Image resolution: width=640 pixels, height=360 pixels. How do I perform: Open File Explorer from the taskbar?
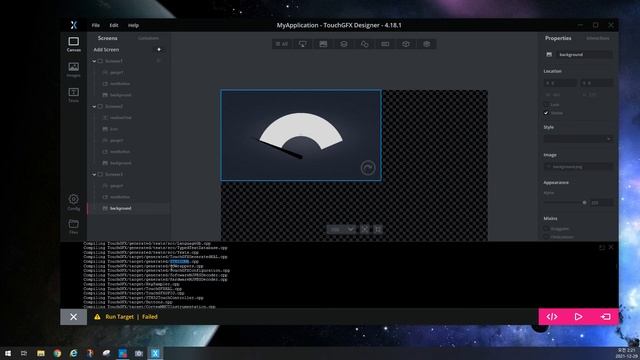coord(41,353)
